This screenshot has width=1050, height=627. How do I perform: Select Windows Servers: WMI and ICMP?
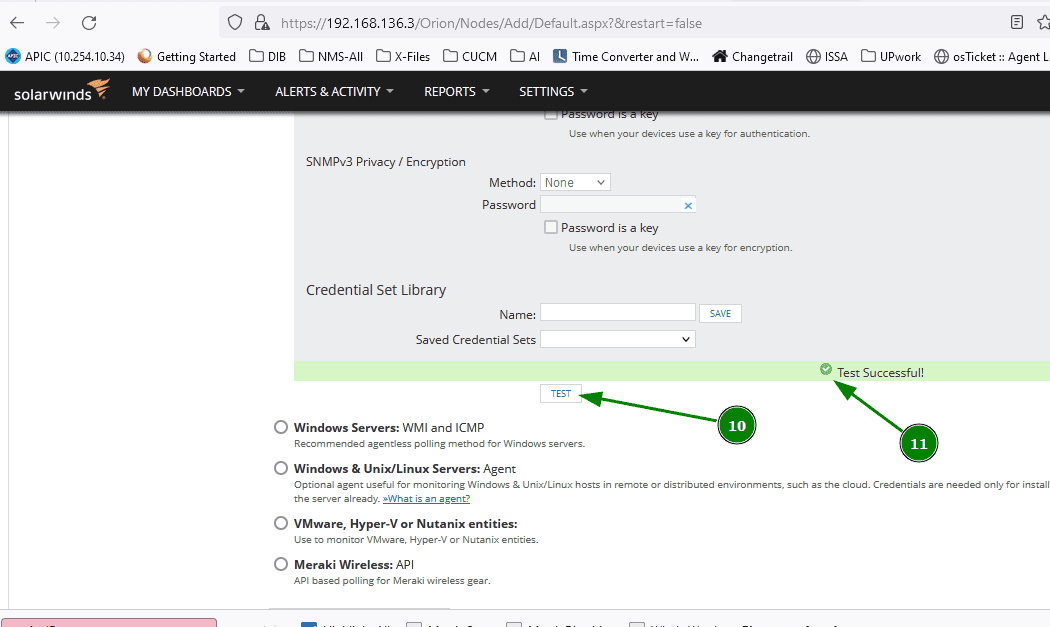click(281, 427)
